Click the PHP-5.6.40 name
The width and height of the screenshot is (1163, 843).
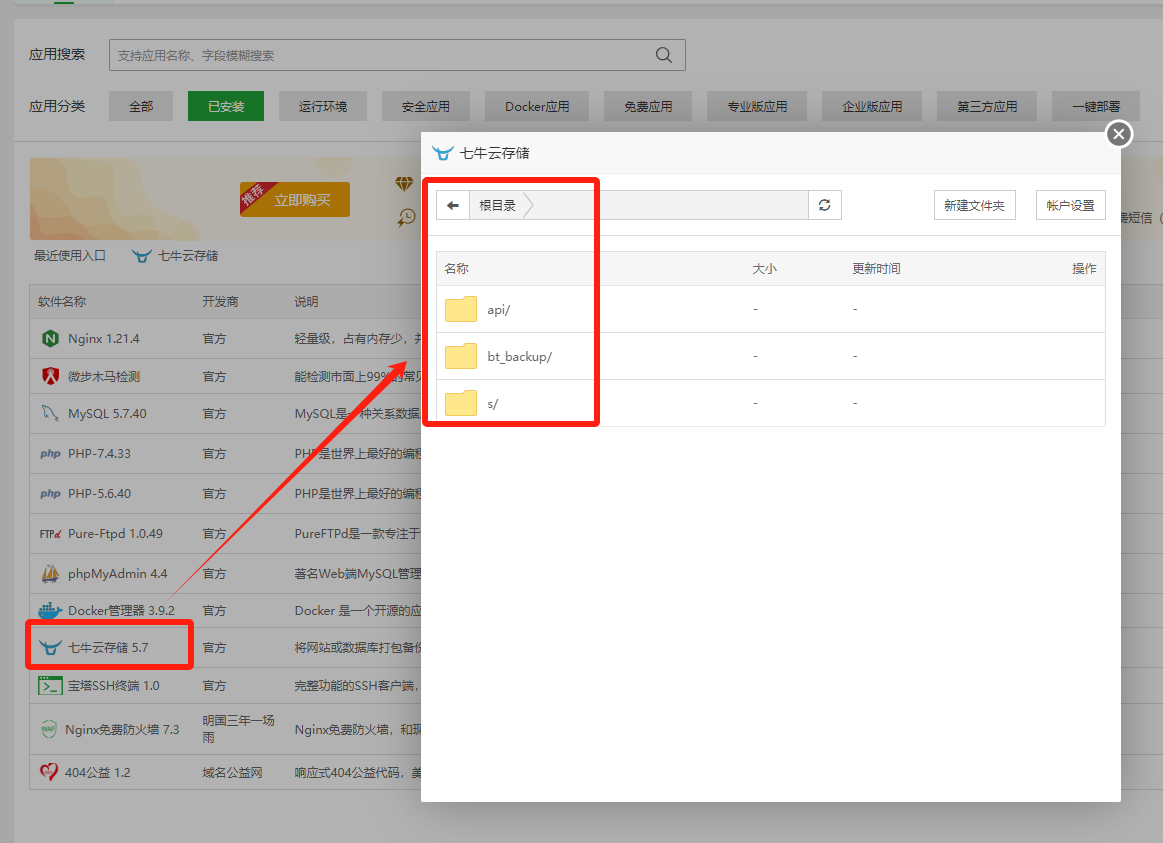pyautogui.click(x=99, y=494)
